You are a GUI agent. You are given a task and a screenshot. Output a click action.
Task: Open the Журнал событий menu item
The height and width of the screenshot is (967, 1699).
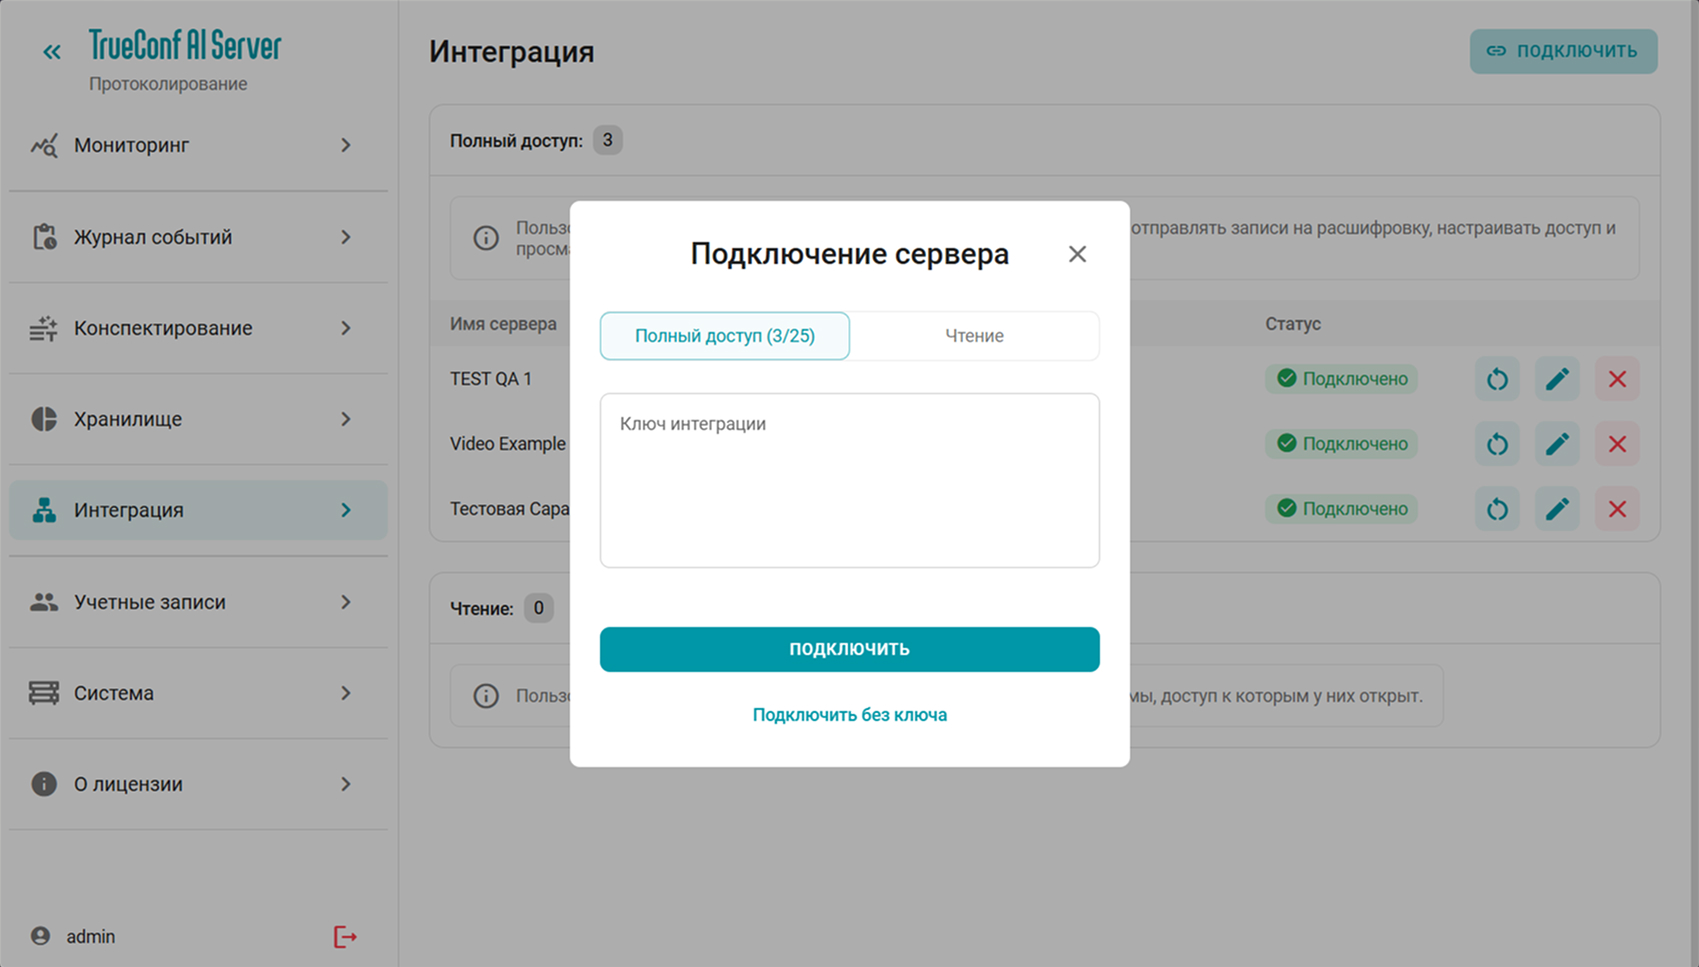pyautogui.click(x=153, y=237)
